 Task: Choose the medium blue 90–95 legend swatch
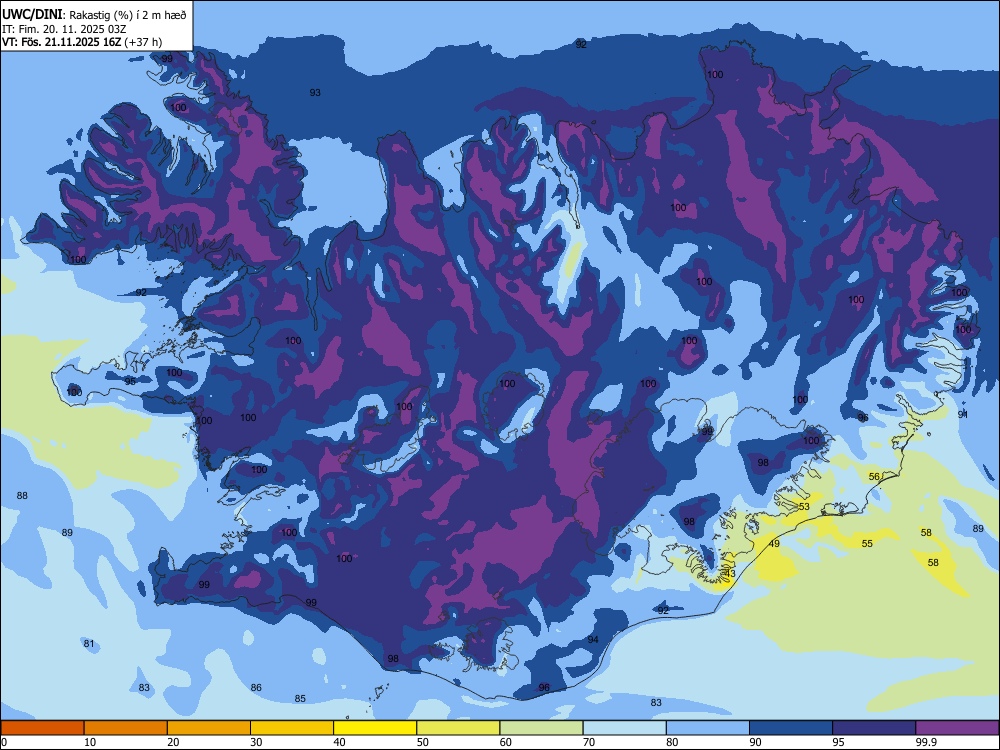tap(791, 728)
